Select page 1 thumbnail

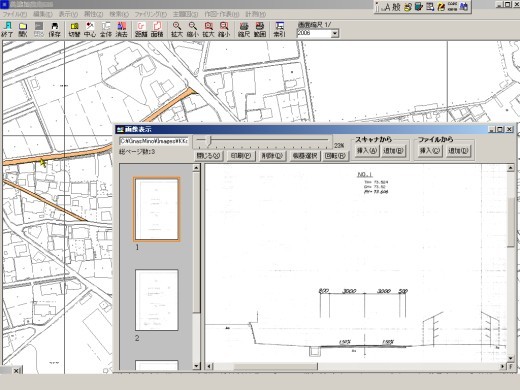pos(157,209)
